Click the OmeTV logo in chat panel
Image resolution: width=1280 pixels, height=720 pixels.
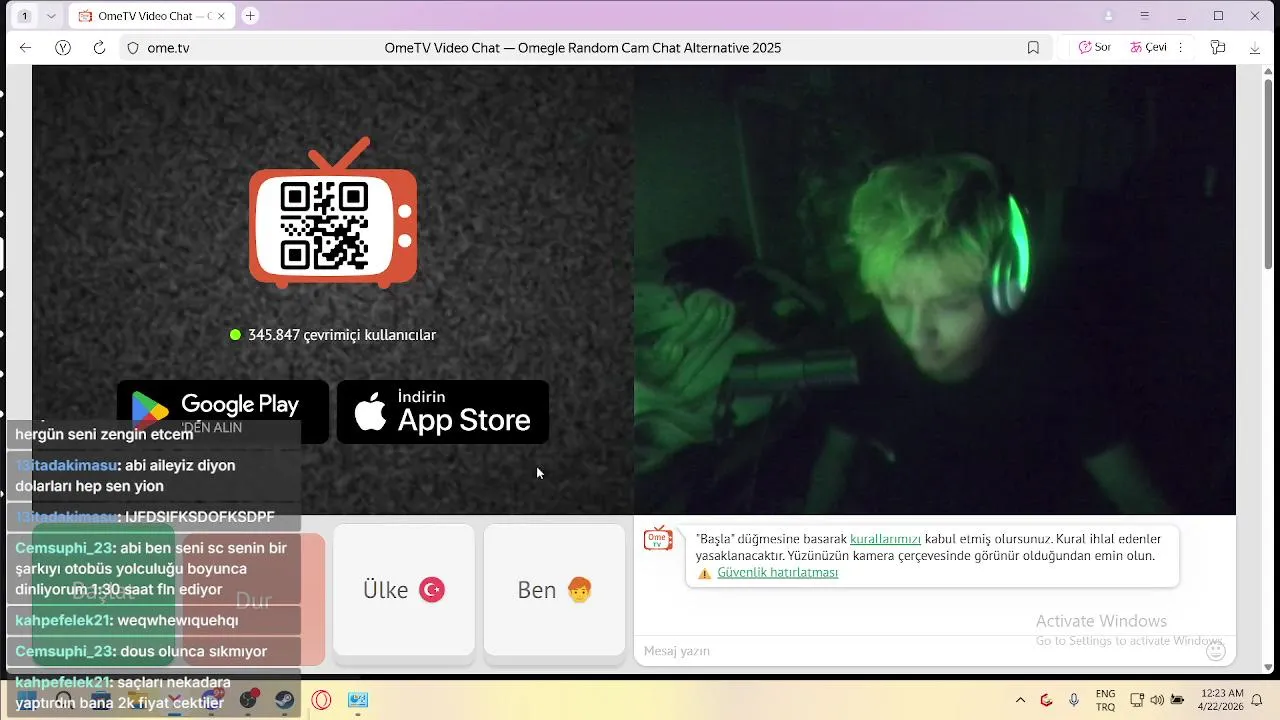[658, 540]
